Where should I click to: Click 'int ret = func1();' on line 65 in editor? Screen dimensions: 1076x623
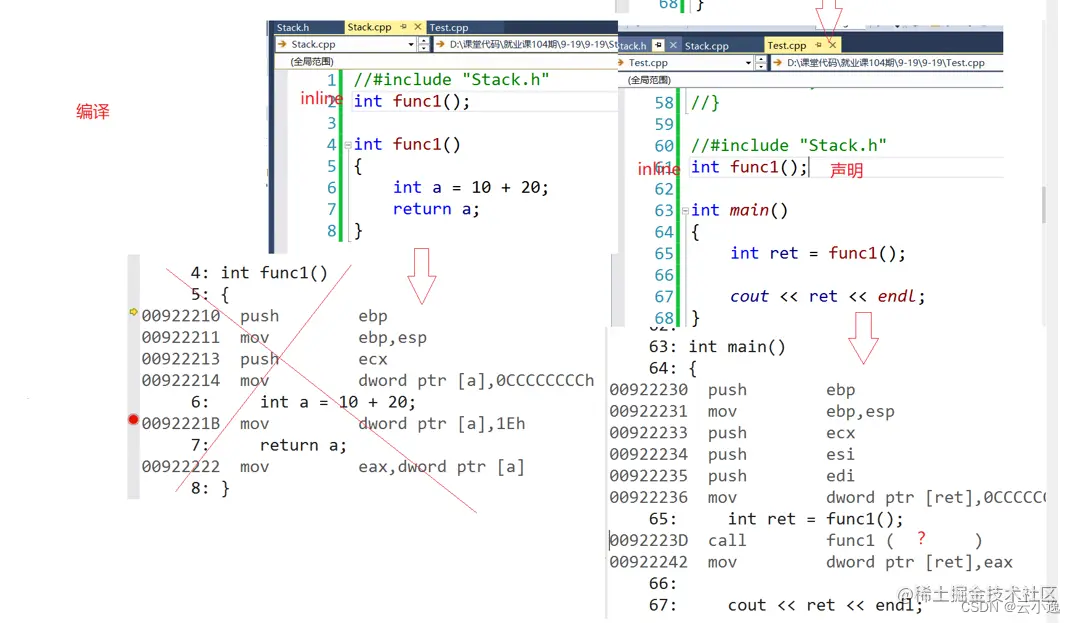pyautogui.click(x=818, y=254)
